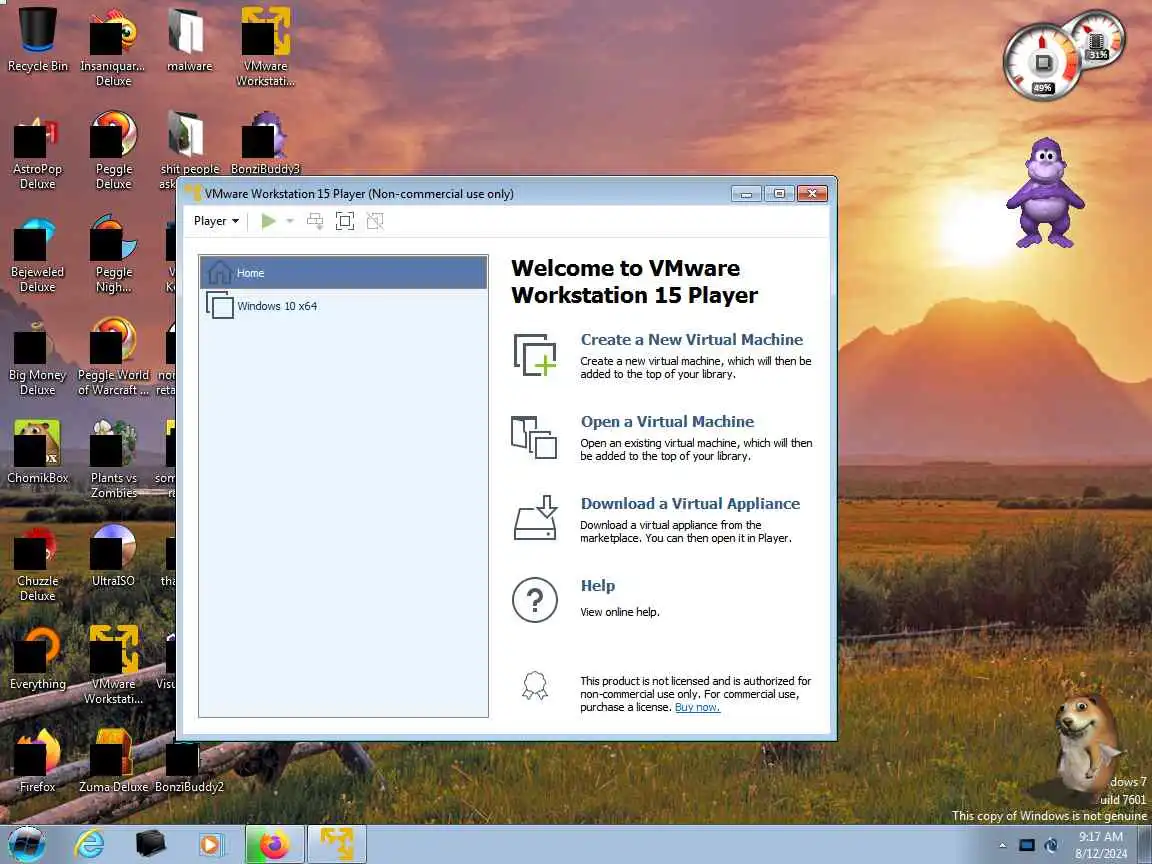Viewport: 1152px width, 864px height.
Task: Switch to VMware Player taskbar button
Action: pyautogui.click(x=336, y=844)
